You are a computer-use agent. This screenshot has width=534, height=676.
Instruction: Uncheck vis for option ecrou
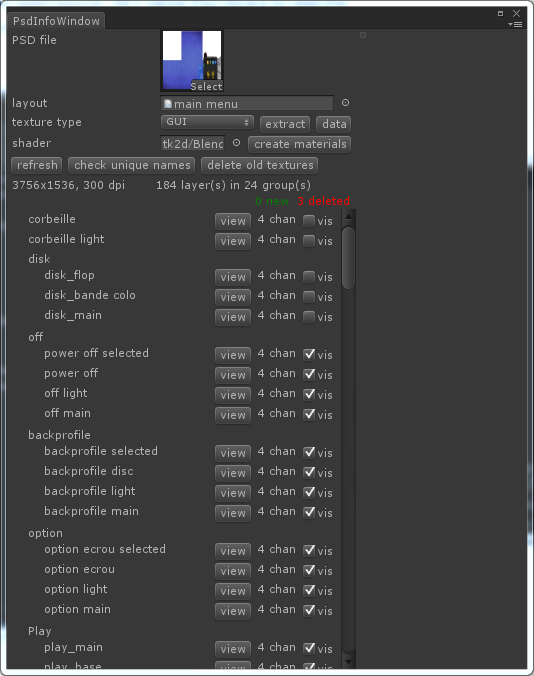point(309,570)
